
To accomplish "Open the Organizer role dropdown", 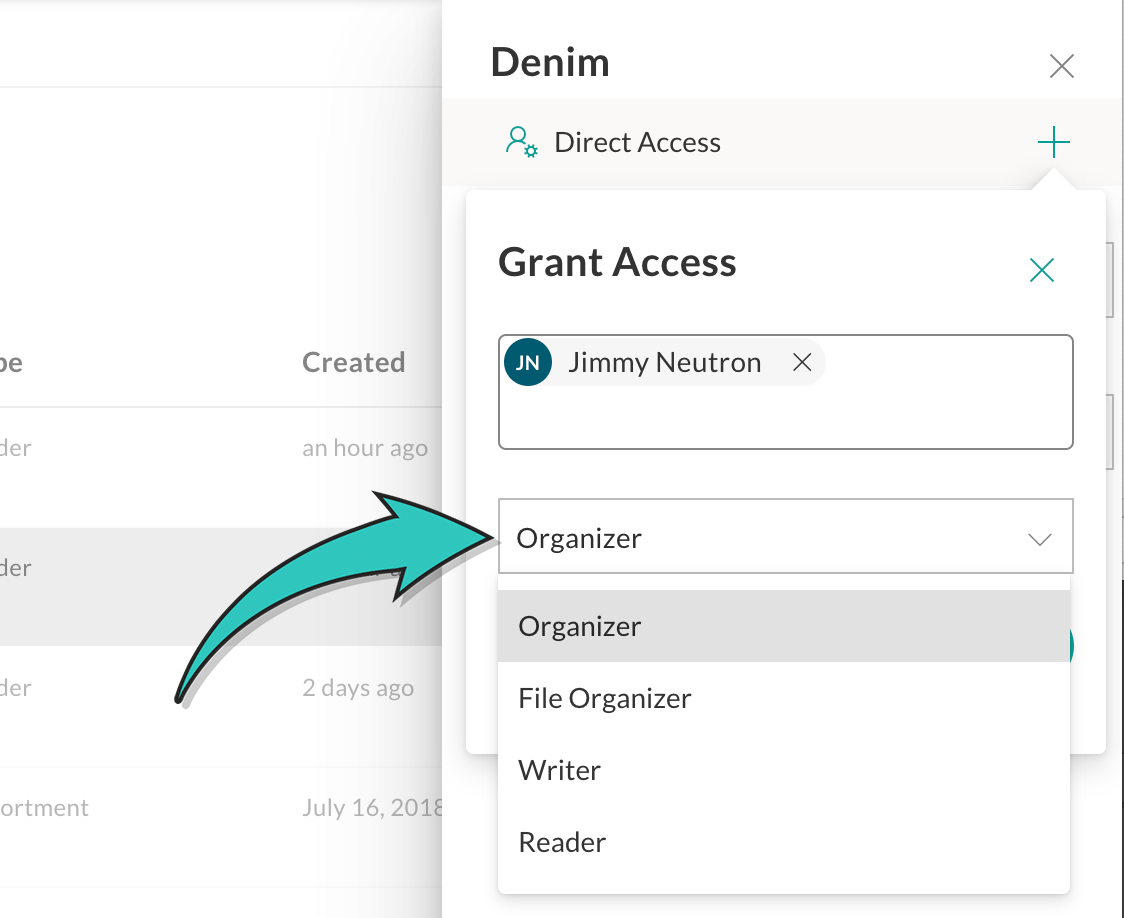I will (x=785, y=536).
